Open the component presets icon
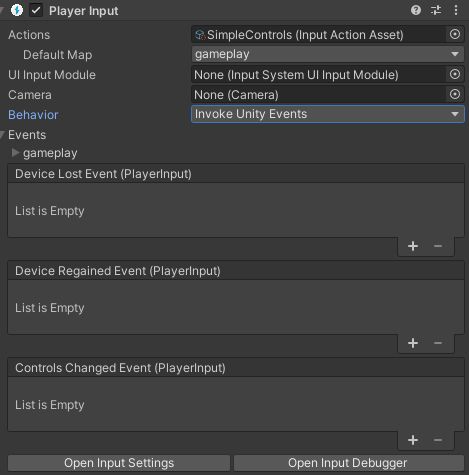This screenshot has width=469, height=475. click(x=436, y=10)
